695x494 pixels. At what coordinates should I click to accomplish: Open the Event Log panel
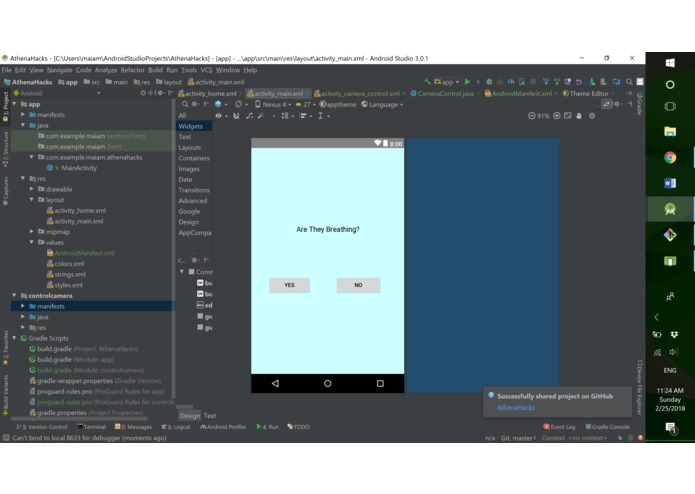pos(559,427)
